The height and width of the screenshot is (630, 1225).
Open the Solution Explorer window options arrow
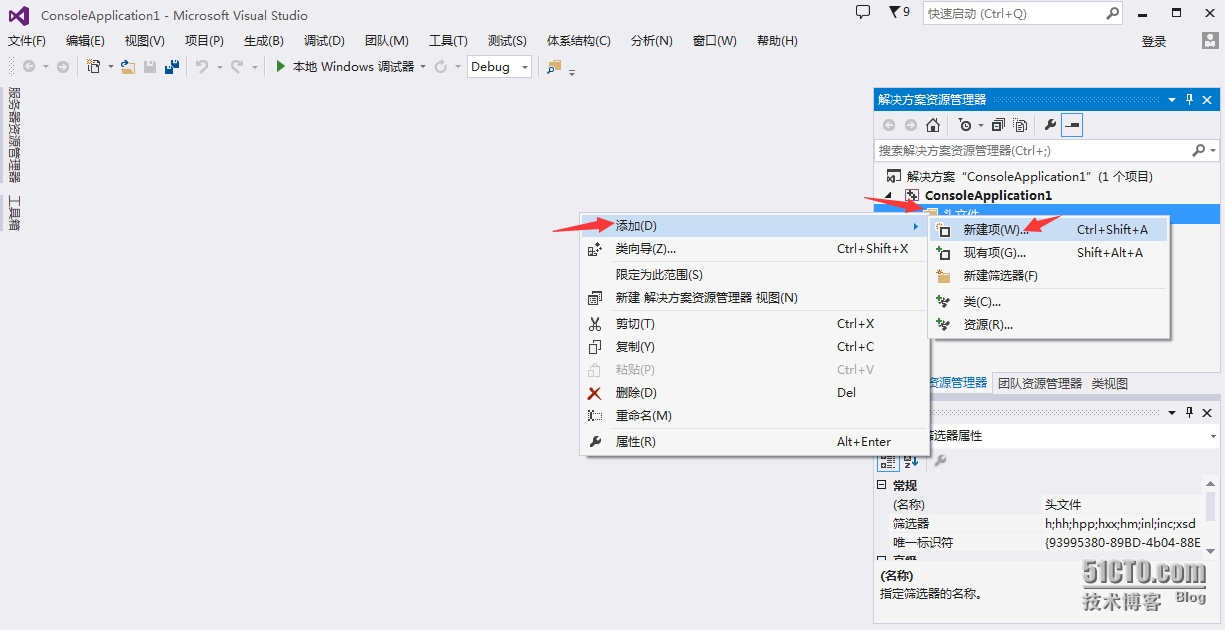1172,99
